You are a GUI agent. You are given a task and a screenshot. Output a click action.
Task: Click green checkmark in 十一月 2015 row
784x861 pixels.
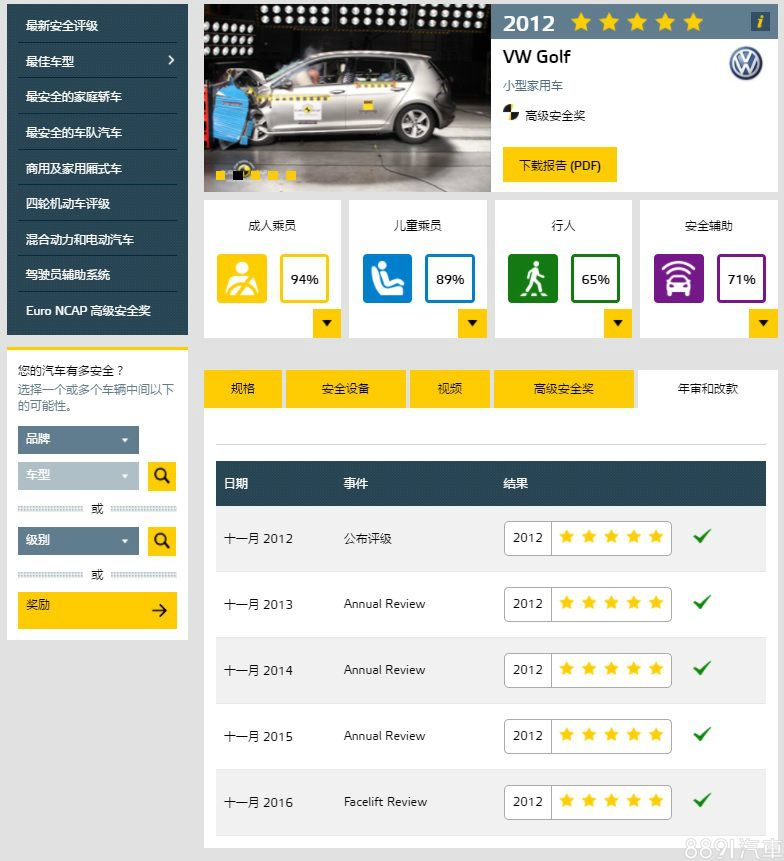click(x=702, y=734)
